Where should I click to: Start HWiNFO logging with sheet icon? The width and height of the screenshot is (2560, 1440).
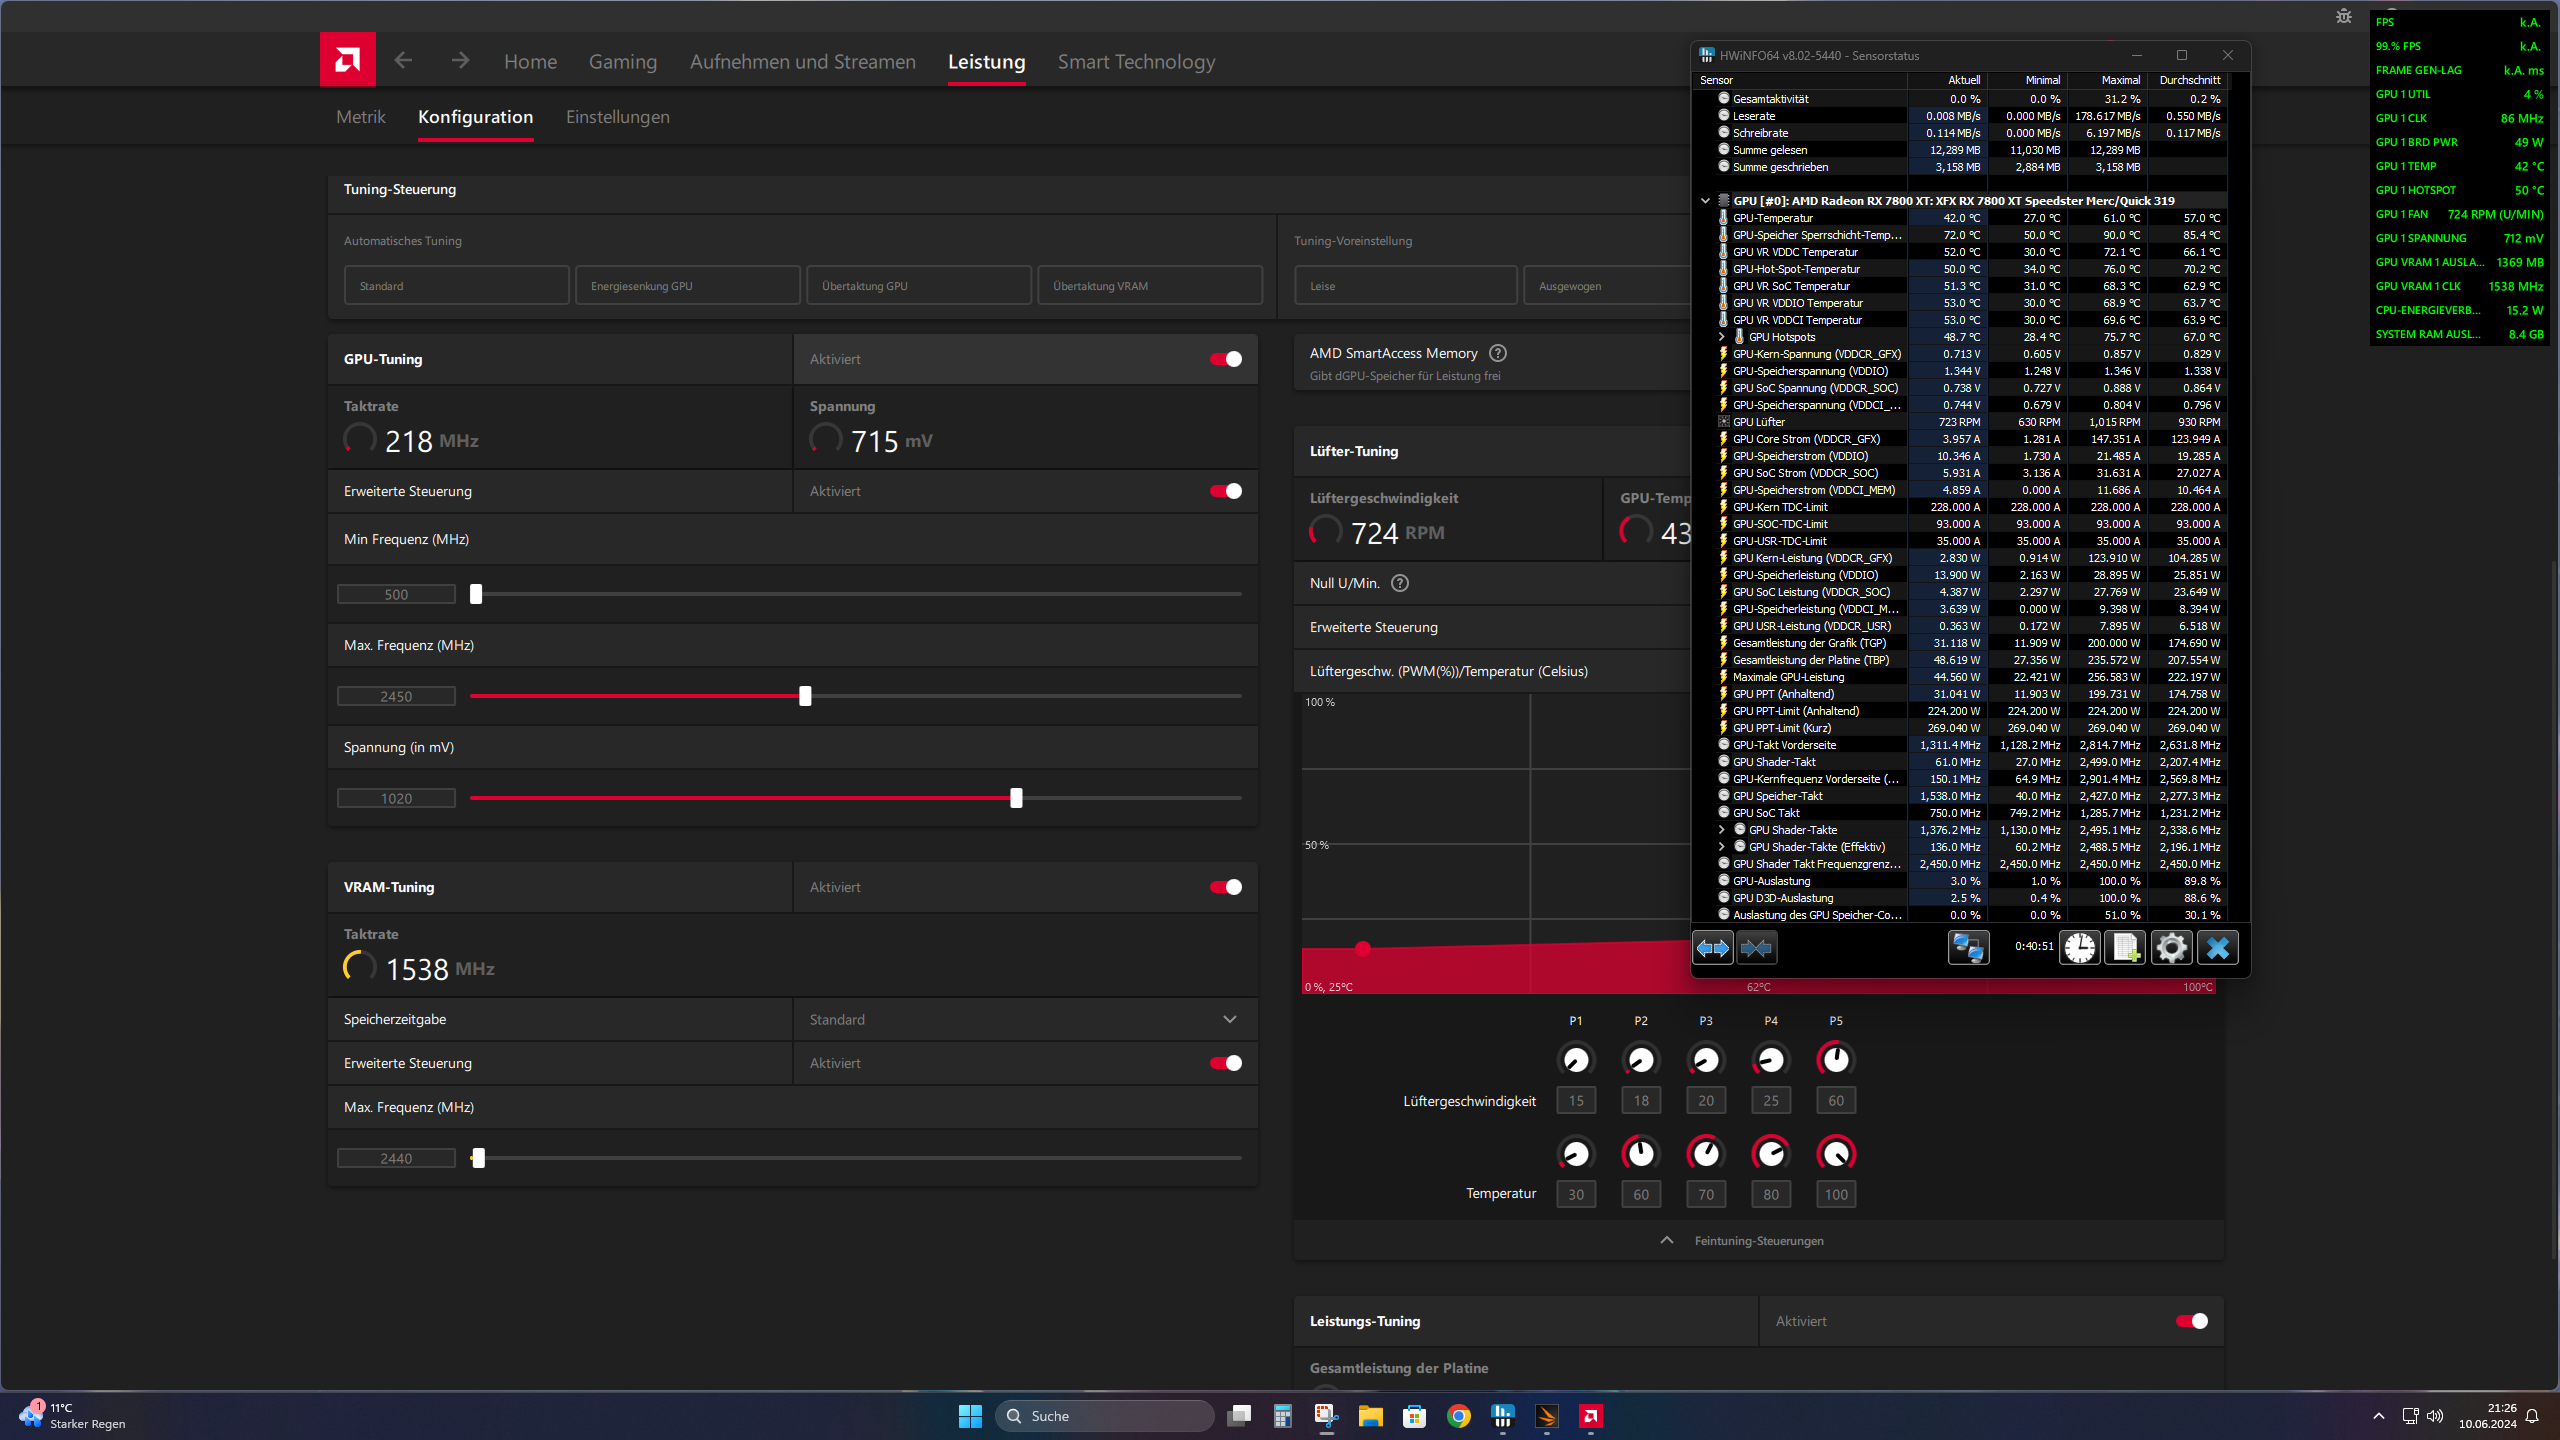pos(2125,947)
